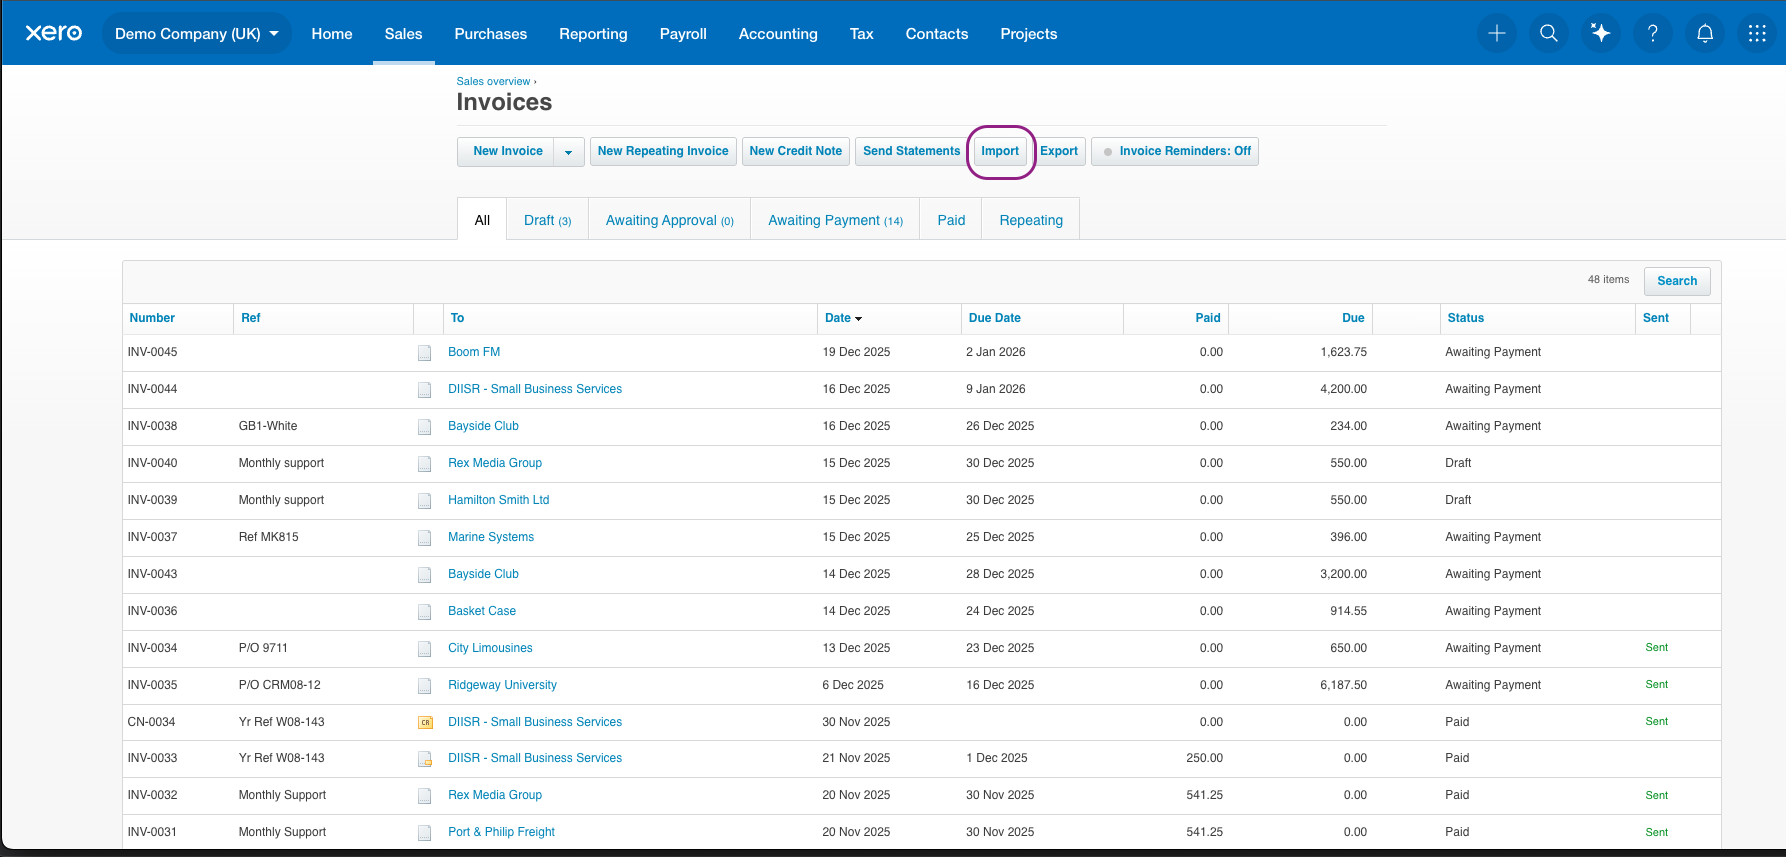Click the Import button

click(x=1000, y=151)
